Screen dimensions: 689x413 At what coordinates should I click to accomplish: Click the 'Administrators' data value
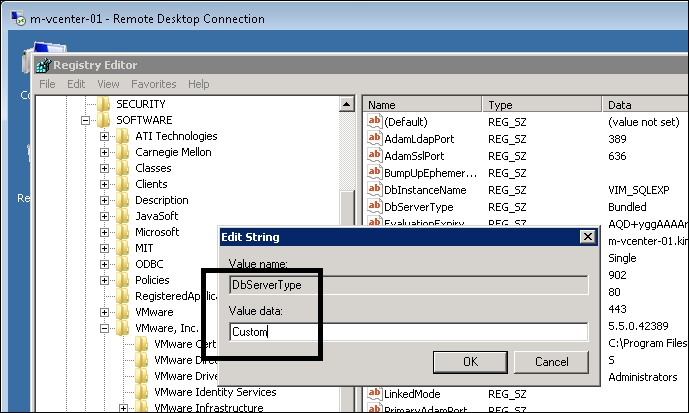click(642, 377)
